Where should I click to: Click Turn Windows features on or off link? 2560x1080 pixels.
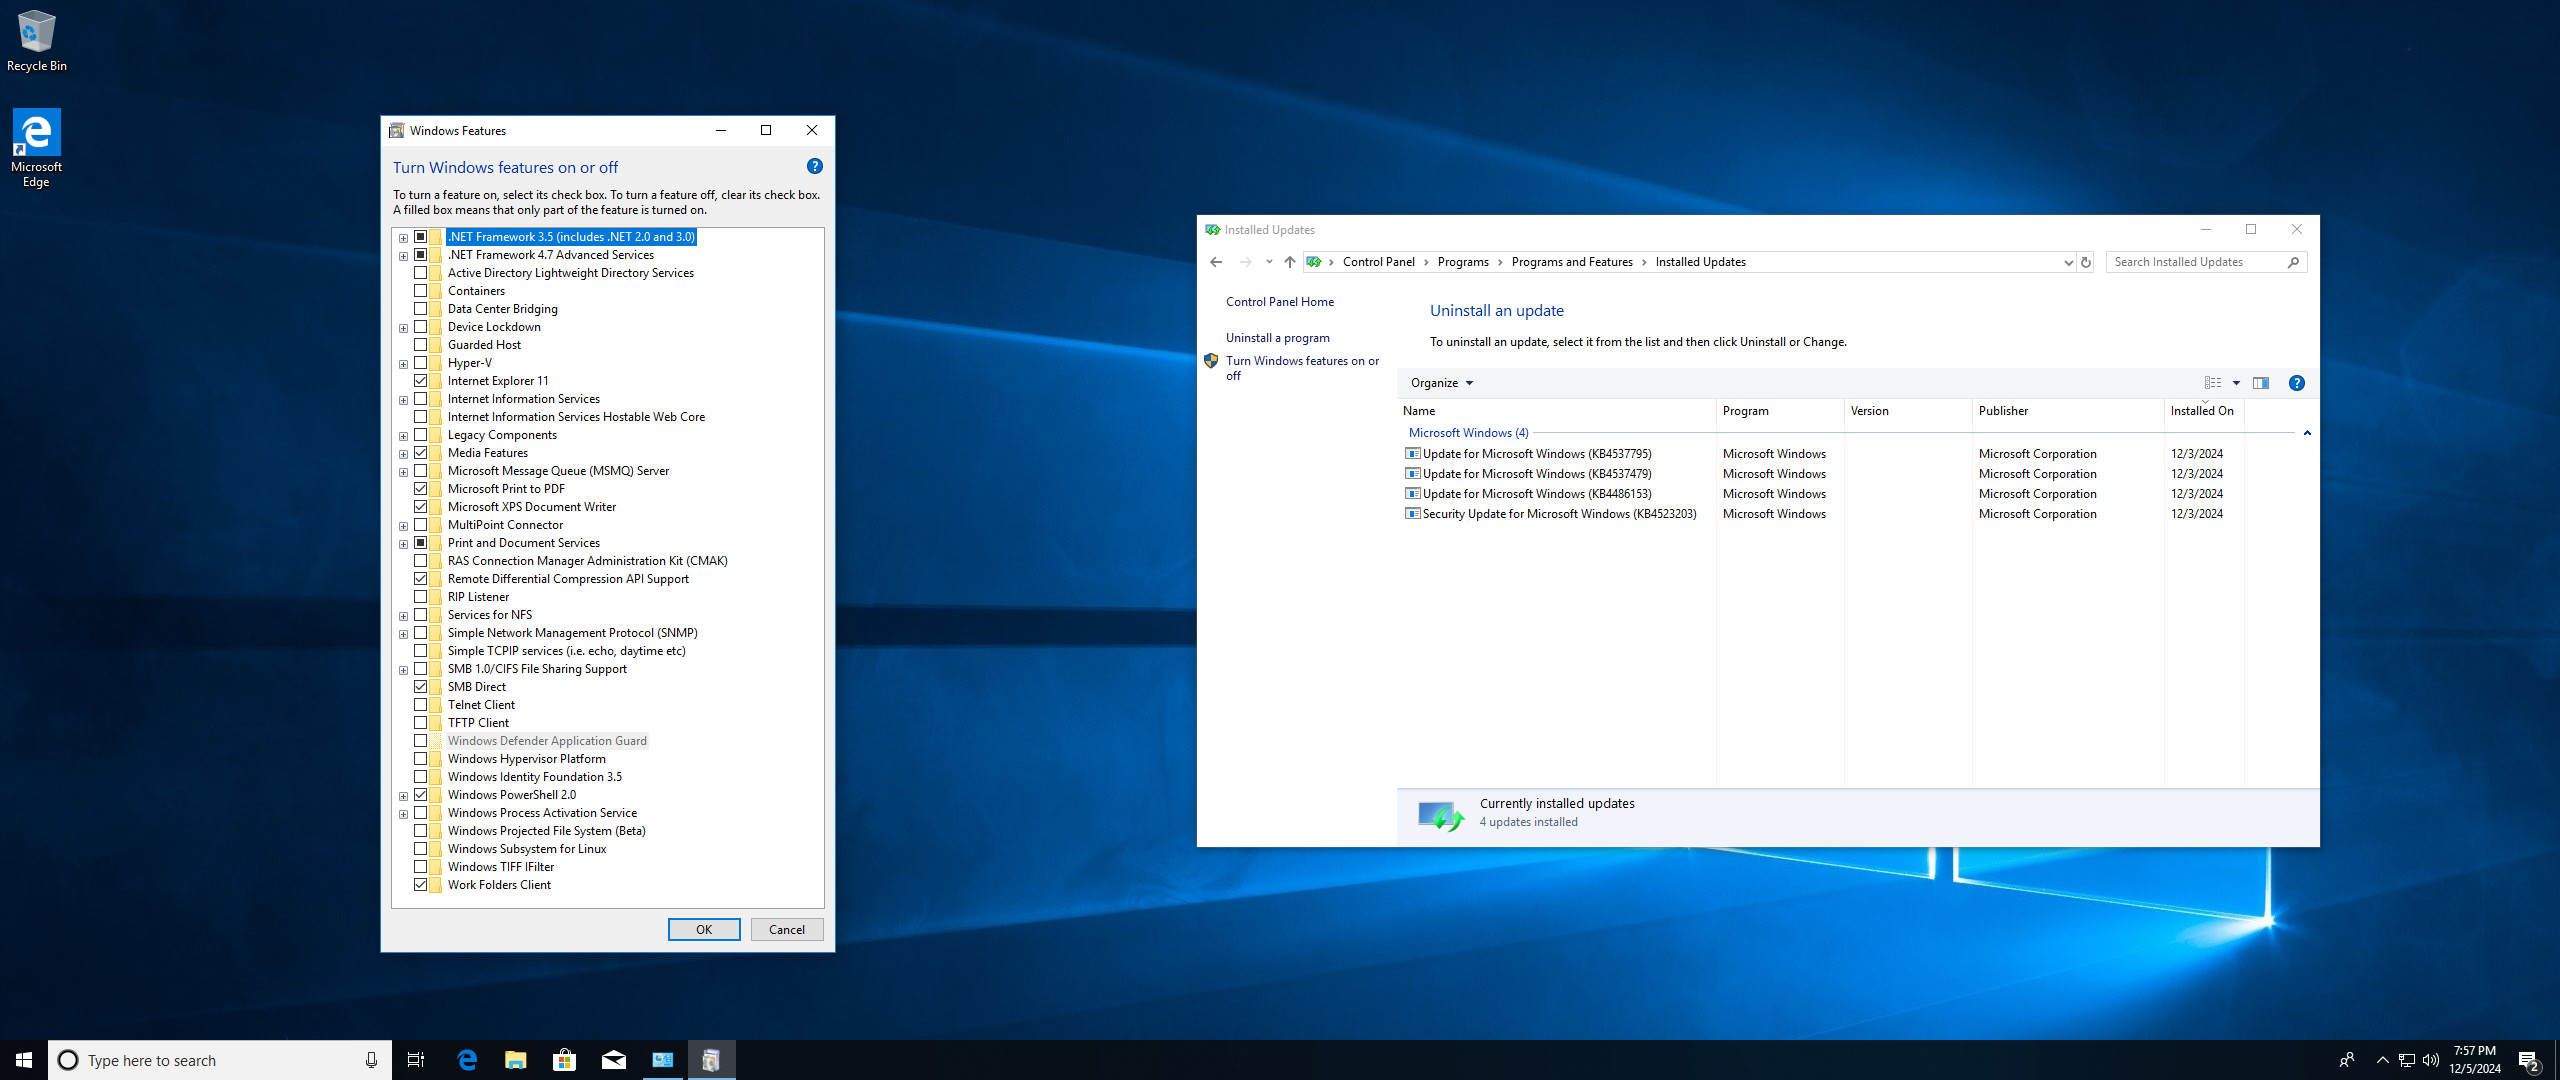(1302, 368)
